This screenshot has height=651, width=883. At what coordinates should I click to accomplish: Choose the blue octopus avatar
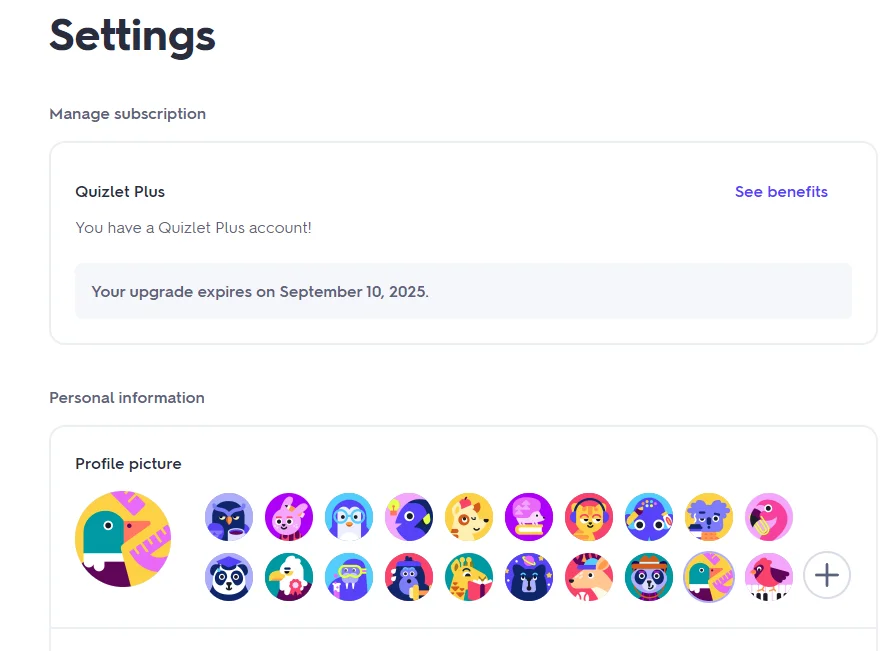tap(649, 517)
